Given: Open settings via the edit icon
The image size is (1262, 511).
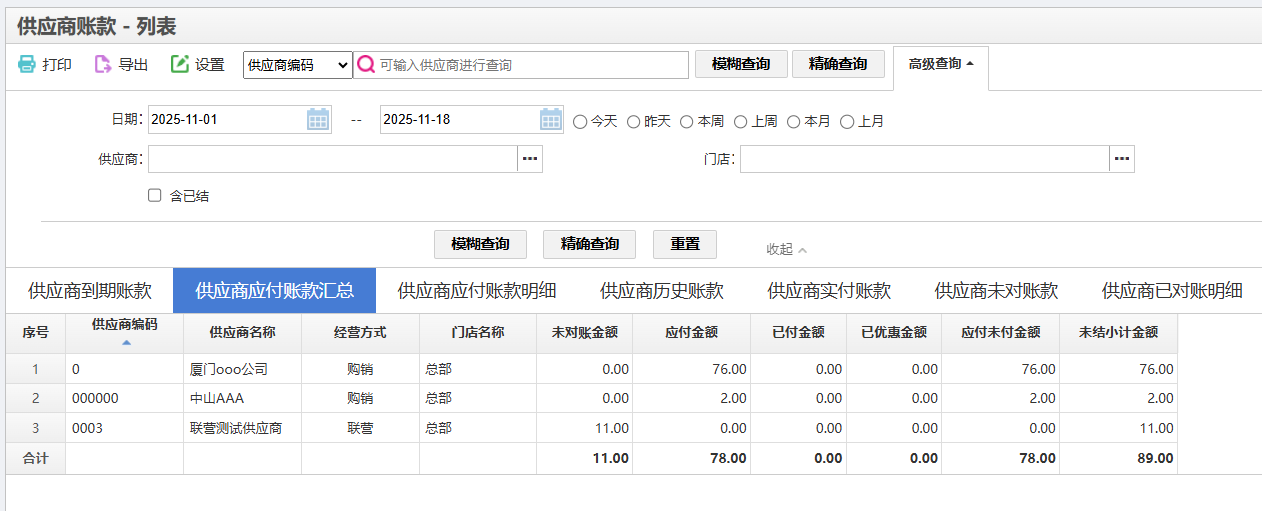Looking at the screenshot, I should point(180,64).
